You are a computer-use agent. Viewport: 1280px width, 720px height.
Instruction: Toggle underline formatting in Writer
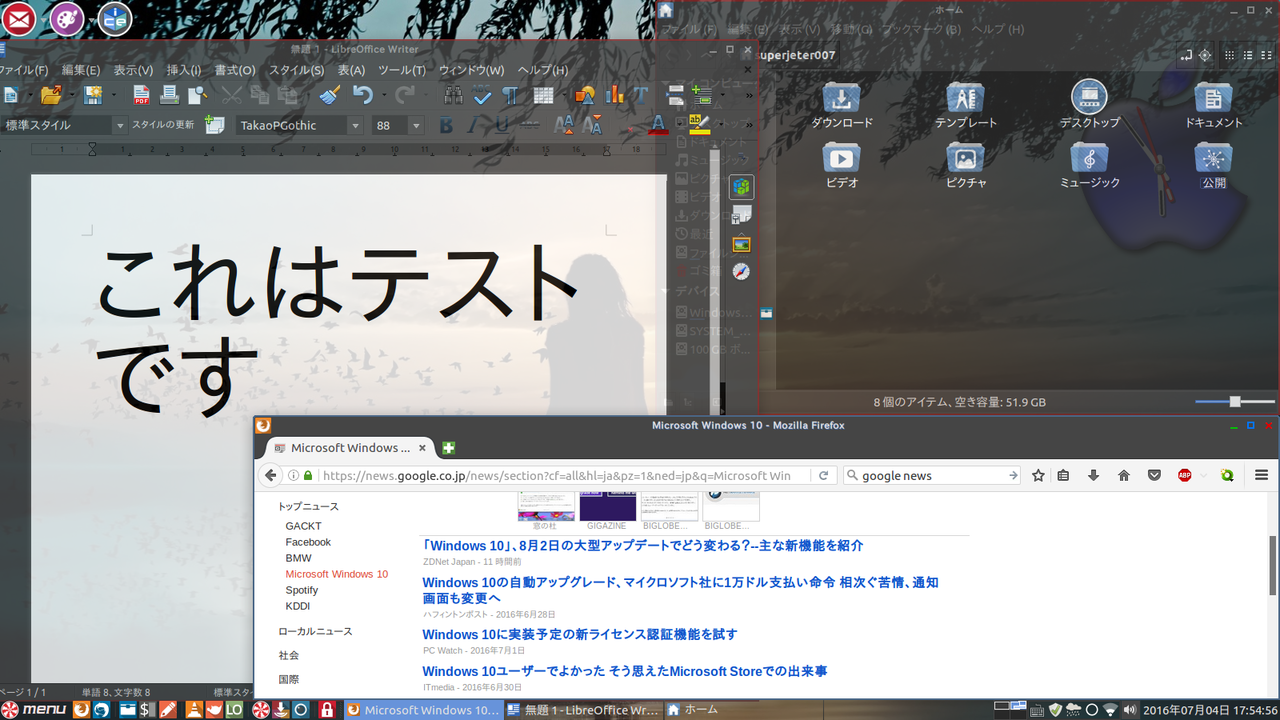501,125
